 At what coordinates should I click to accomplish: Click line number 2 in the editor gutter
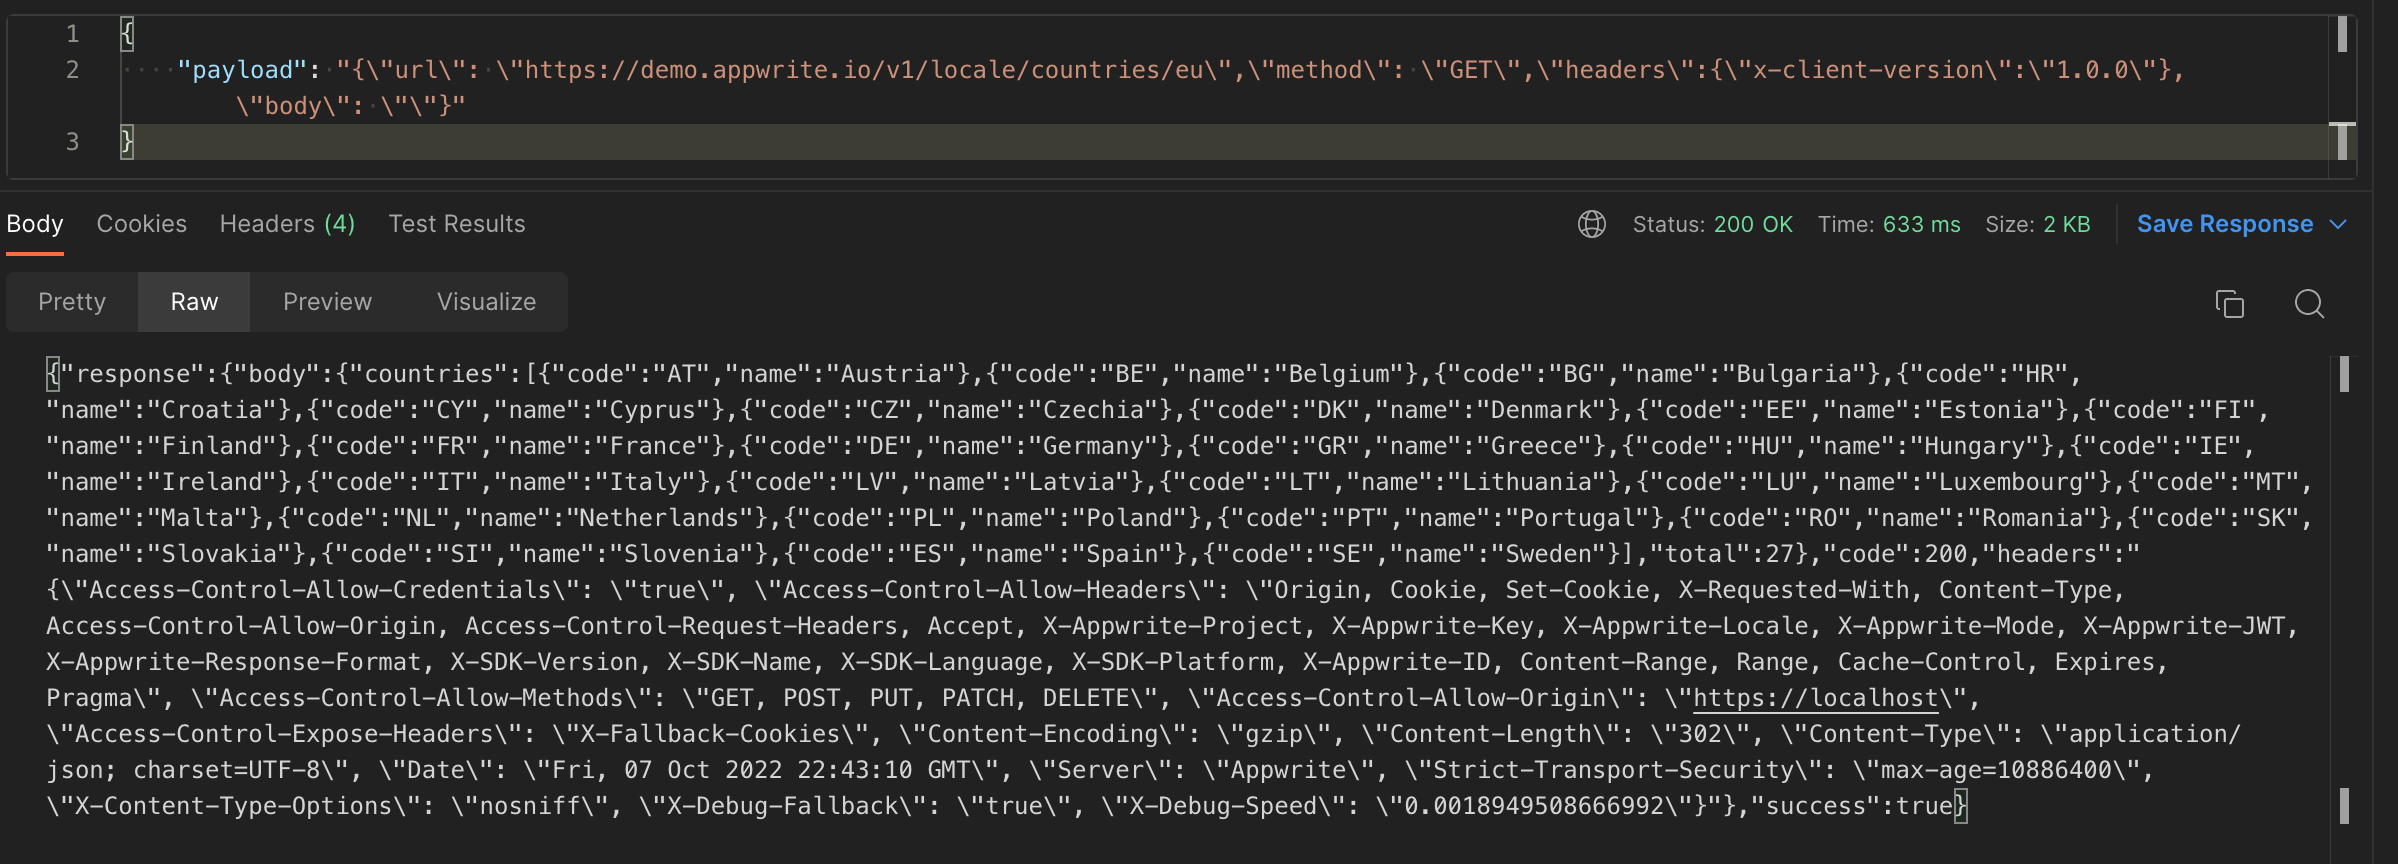72,70
